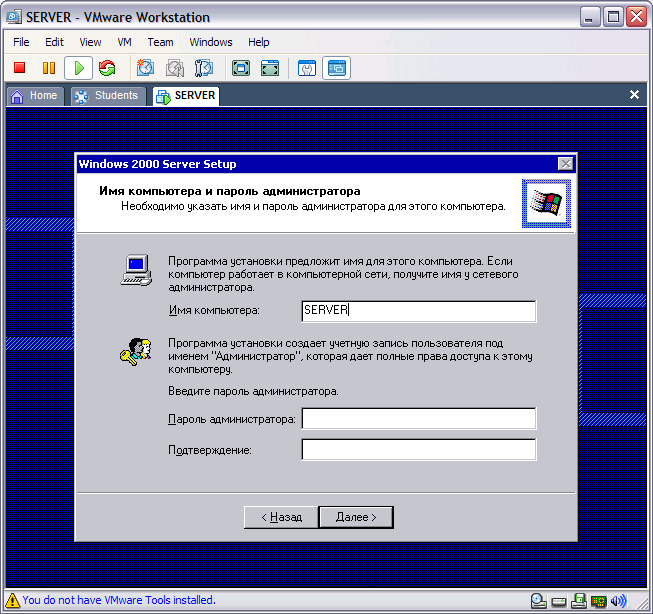
Task: Click the Console view toolbar icon
Action: point(336,68)
